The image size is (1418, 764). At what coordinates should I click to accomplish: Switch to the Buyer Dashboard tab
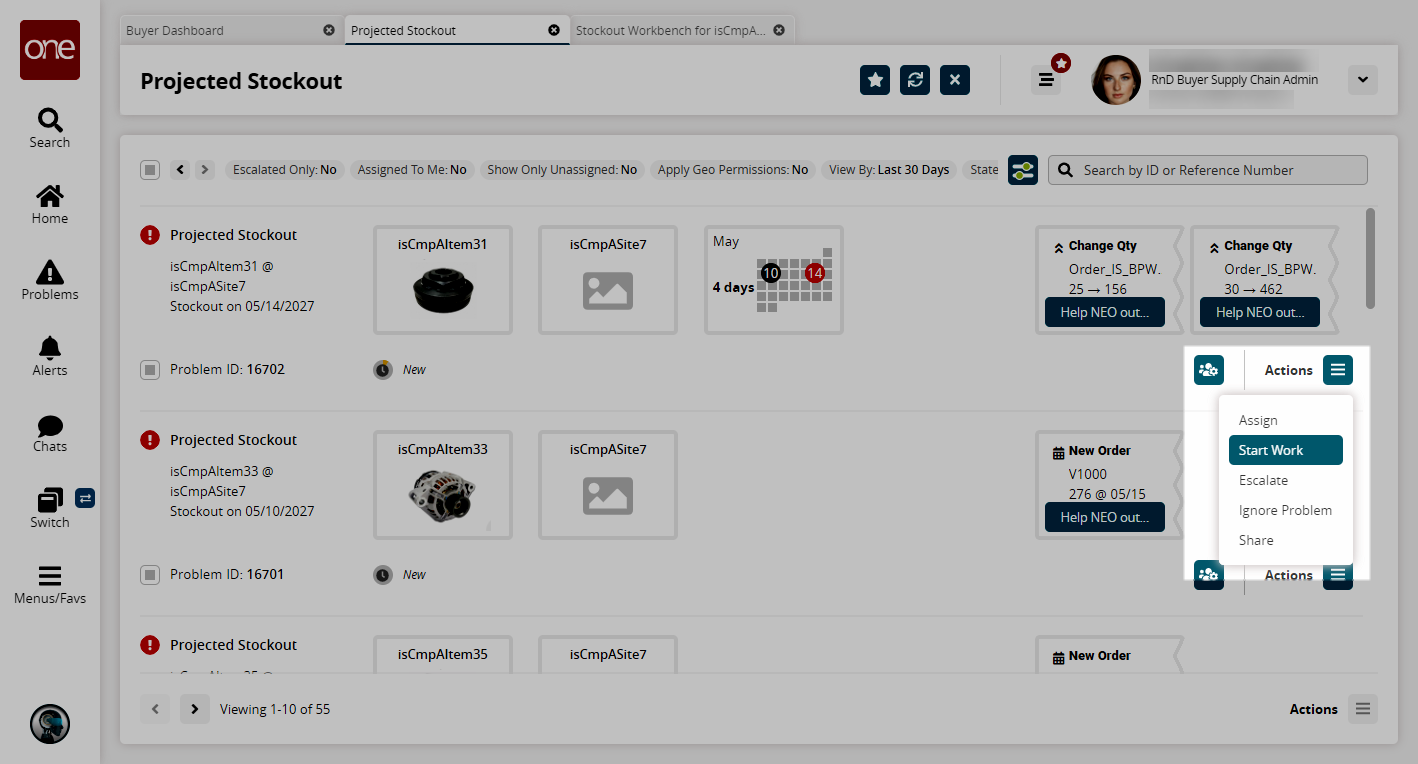231,30
